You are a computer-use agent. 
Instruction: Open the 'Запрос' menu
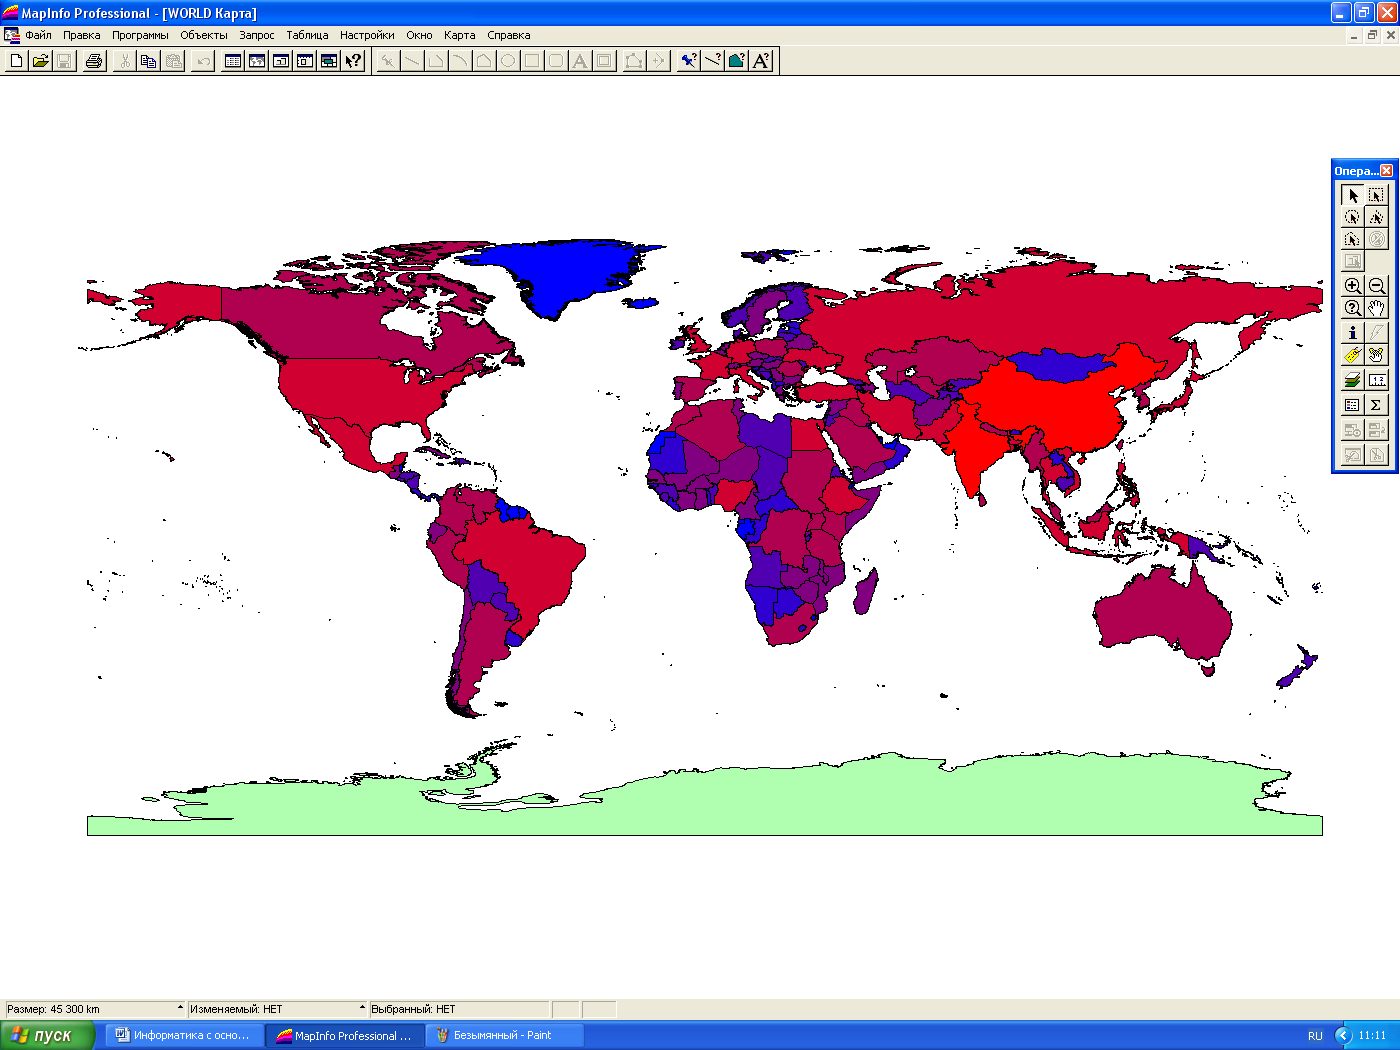(x=256, y=35)
